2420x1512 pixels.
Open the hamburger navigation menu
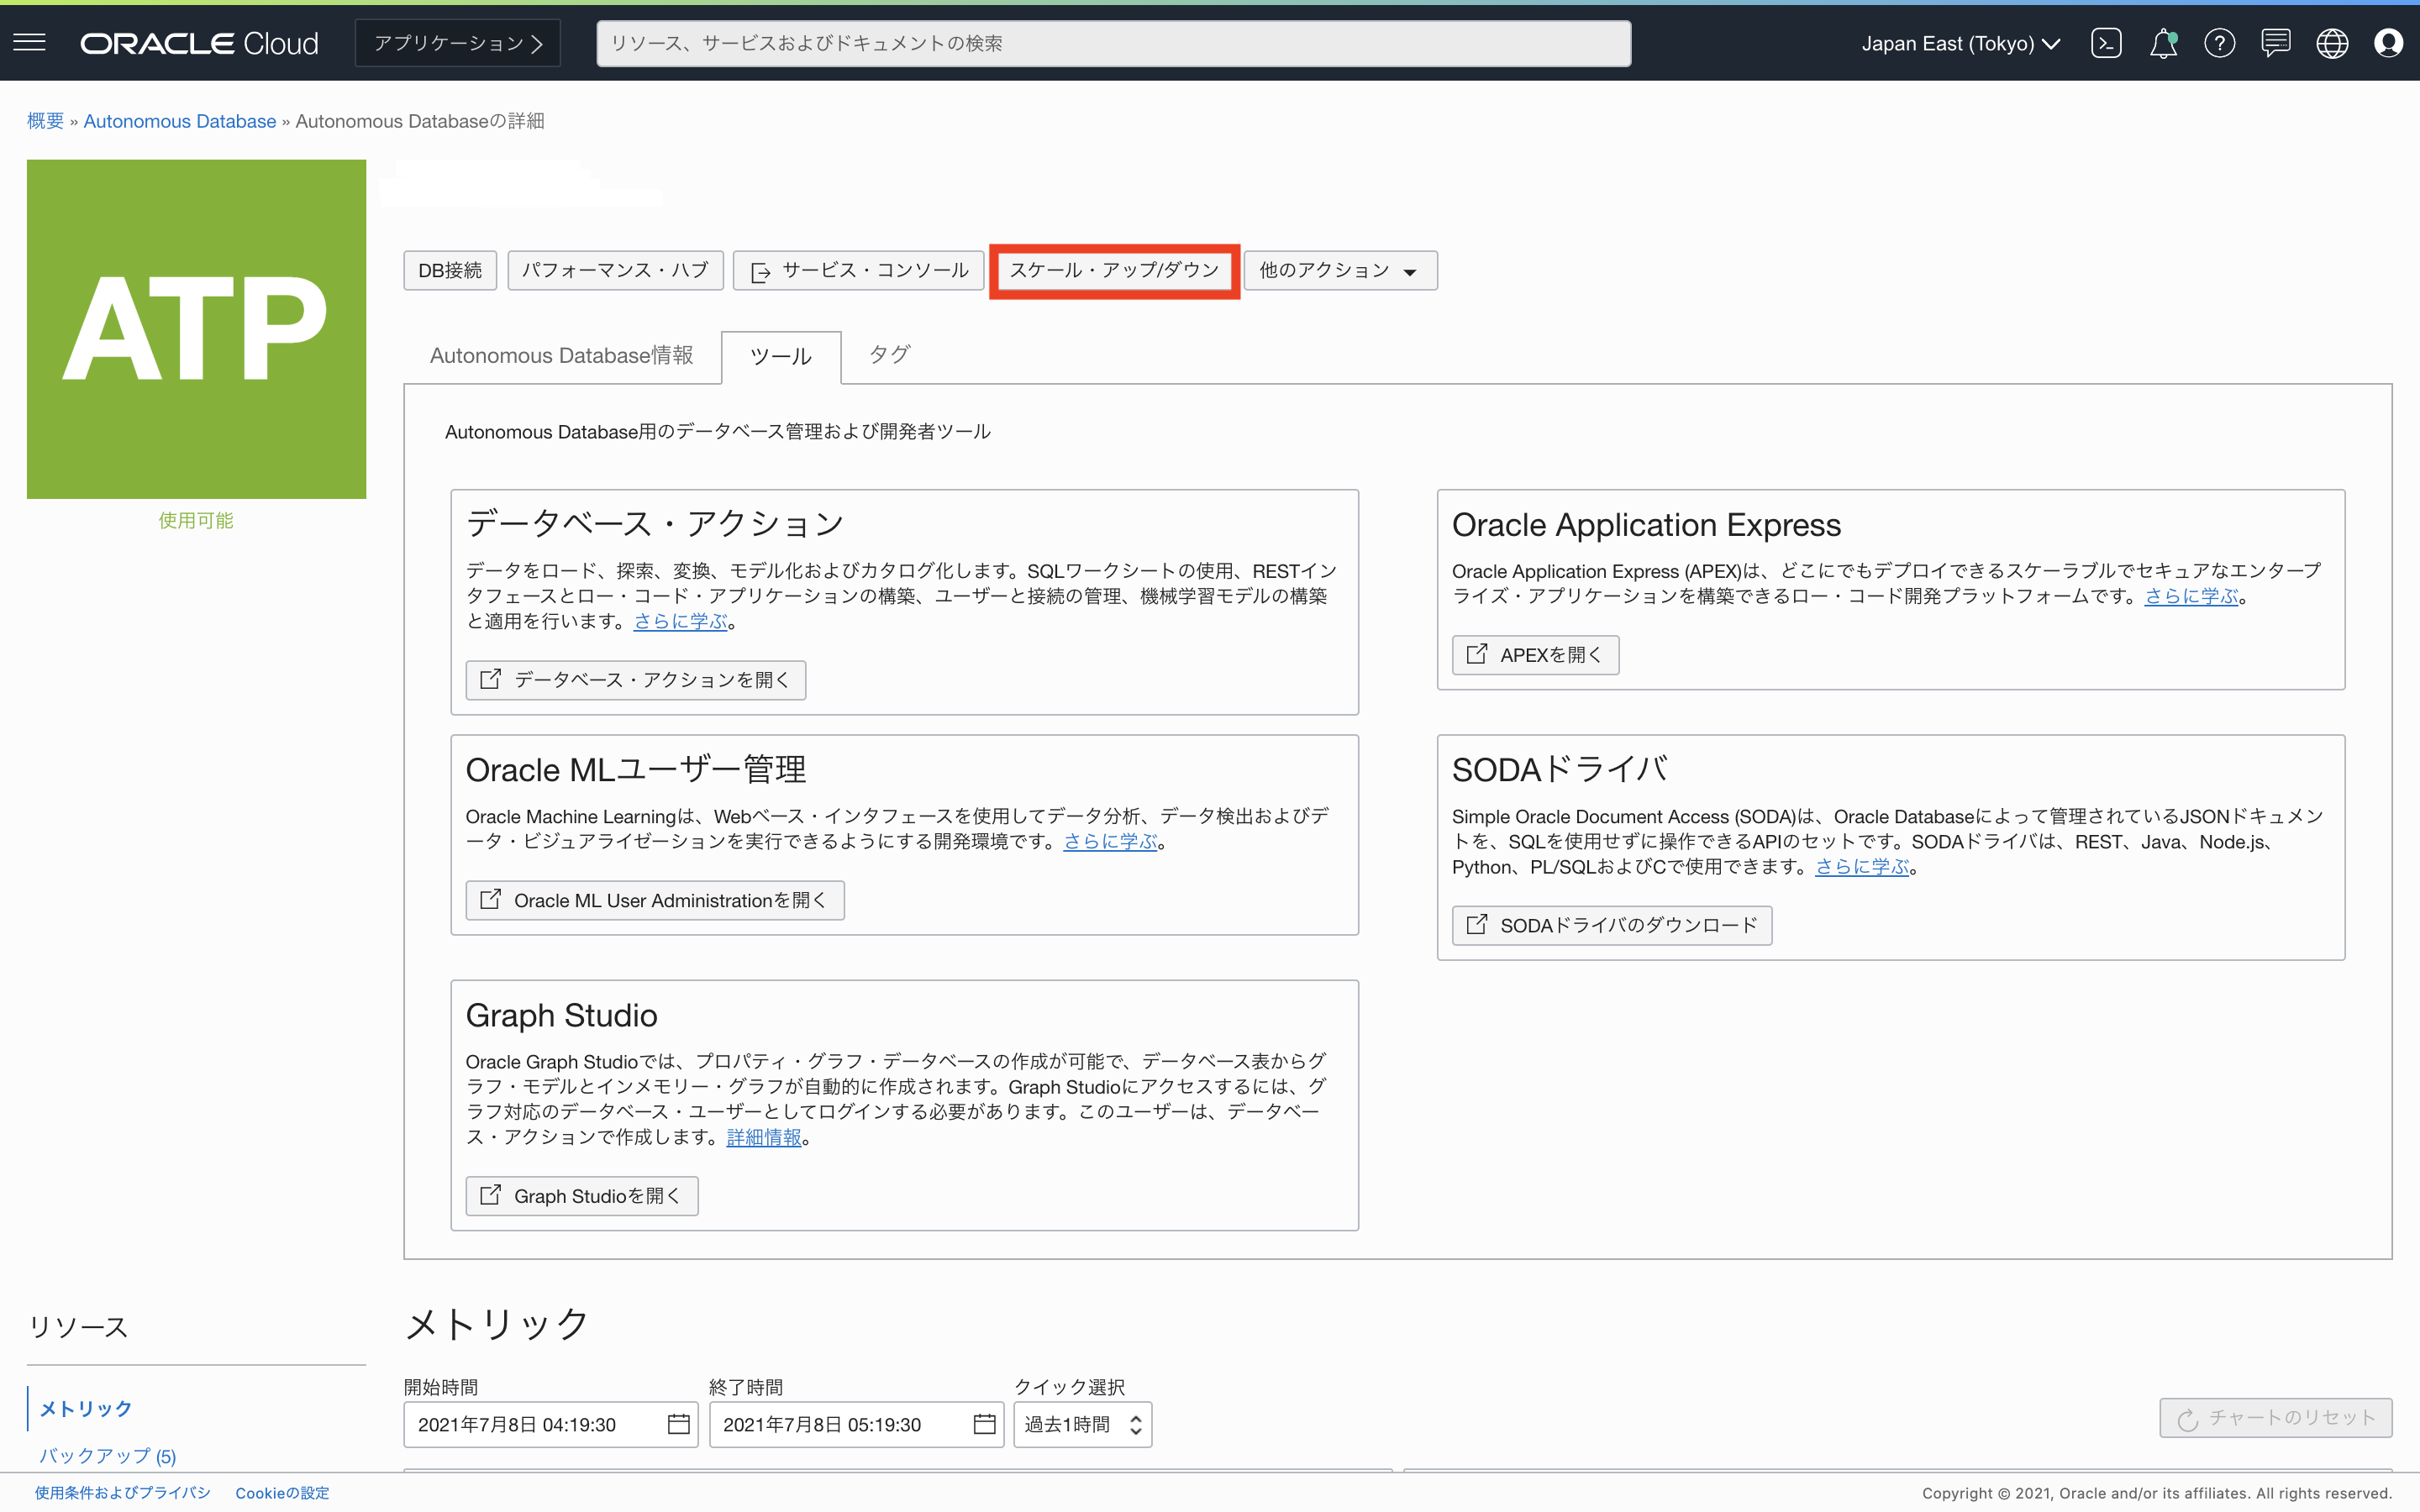pos(30,42)
